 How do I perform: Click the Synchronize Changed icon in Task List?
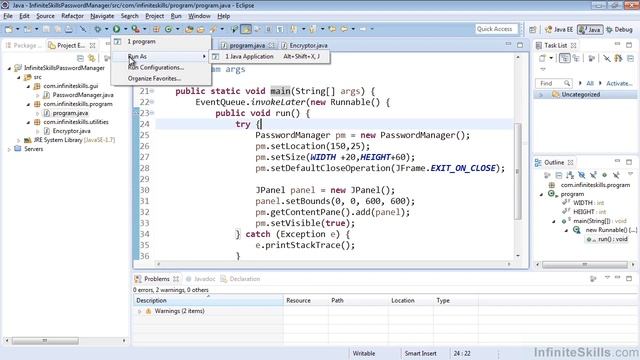click(x=618, y=58)
